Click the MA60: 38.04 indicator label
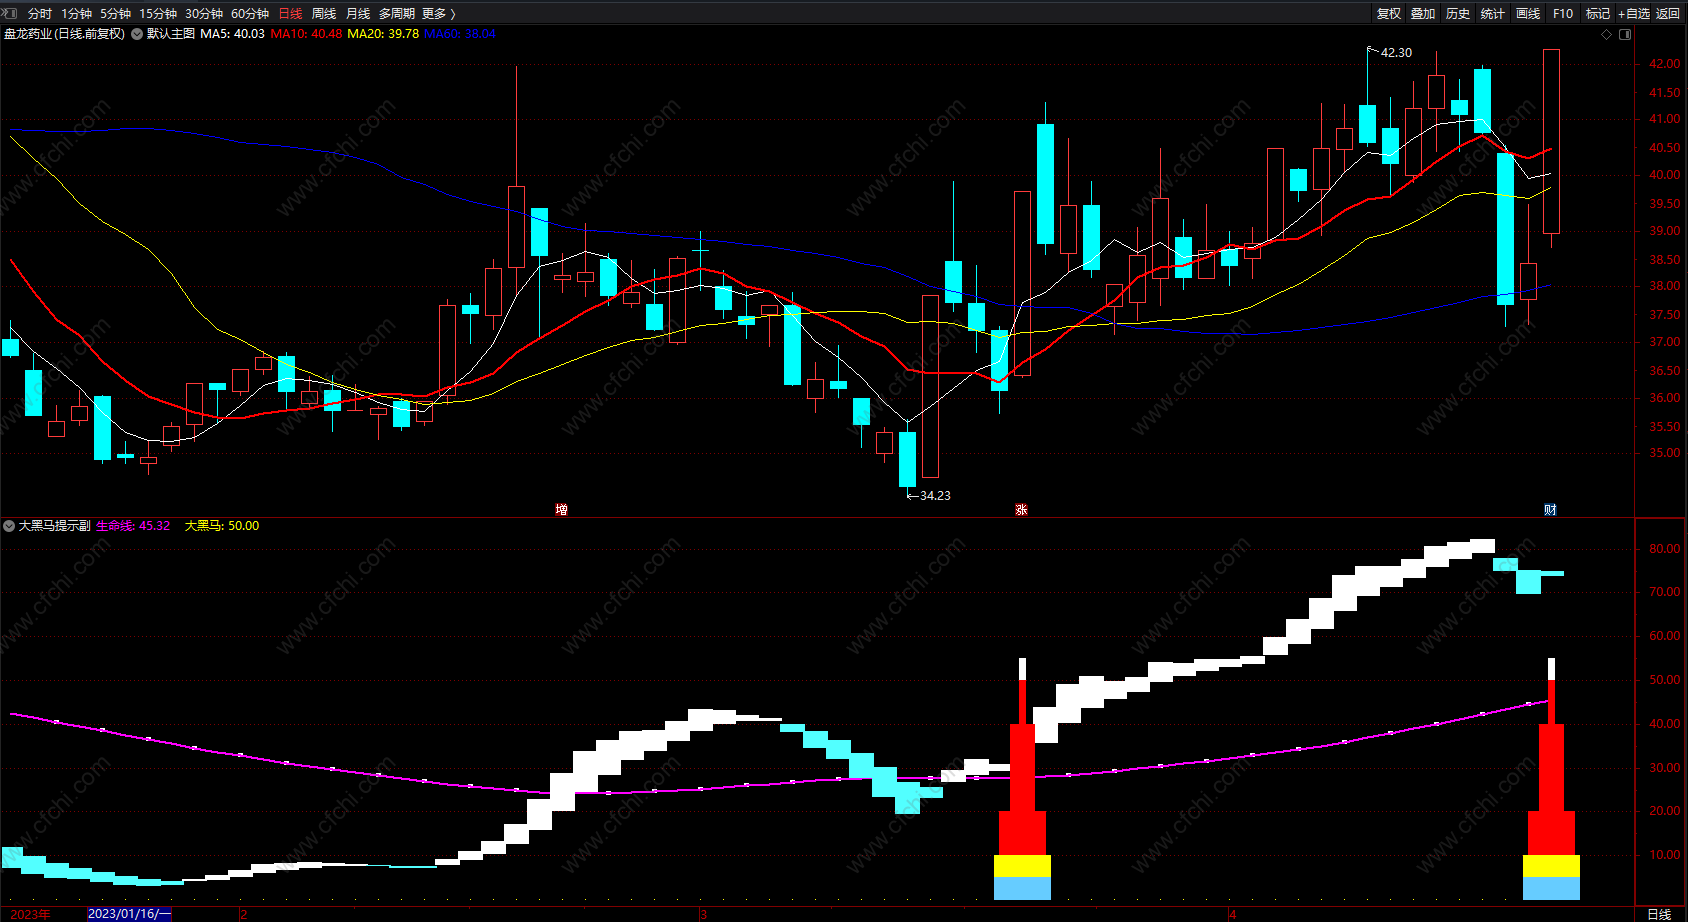Viewport: 1688px width, 922px height. 460,34
